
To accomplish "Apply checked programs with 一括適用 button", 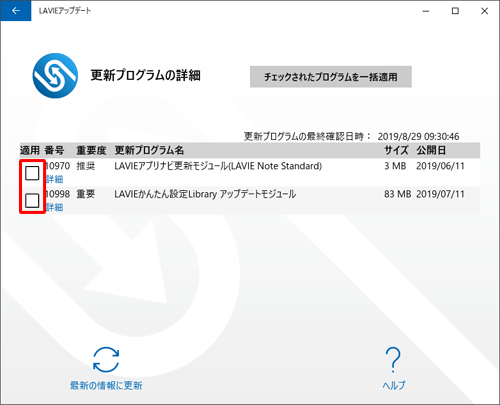I will click(331, 77).
